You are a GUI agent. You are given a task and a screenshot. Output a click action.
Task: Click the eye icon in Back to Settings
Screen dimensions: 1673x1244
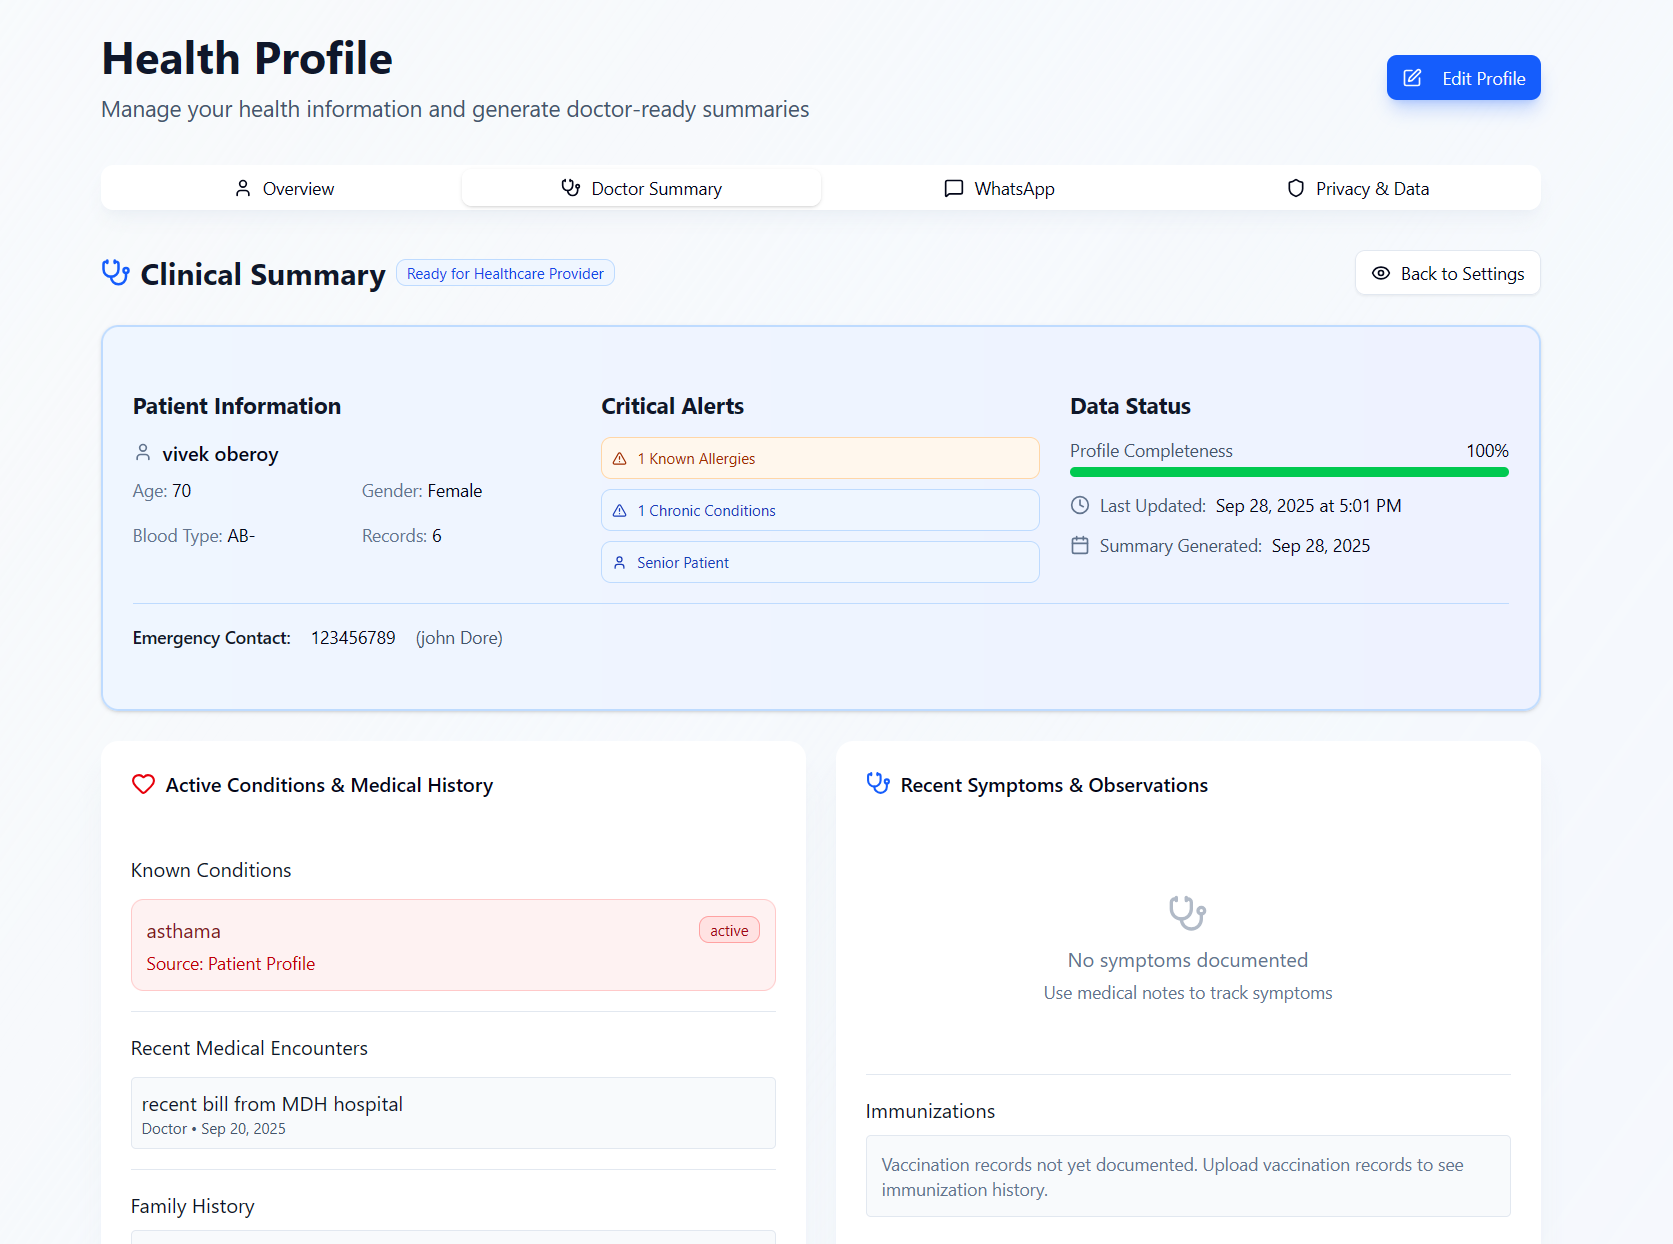(x=1381, y=273)
